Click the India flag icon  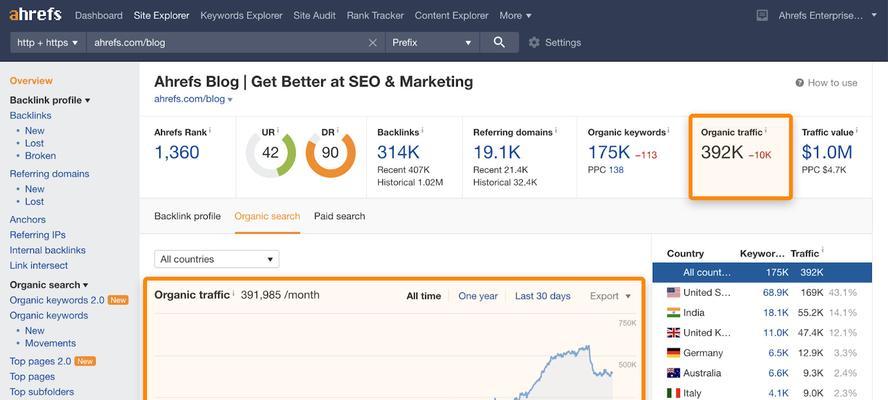673,313
